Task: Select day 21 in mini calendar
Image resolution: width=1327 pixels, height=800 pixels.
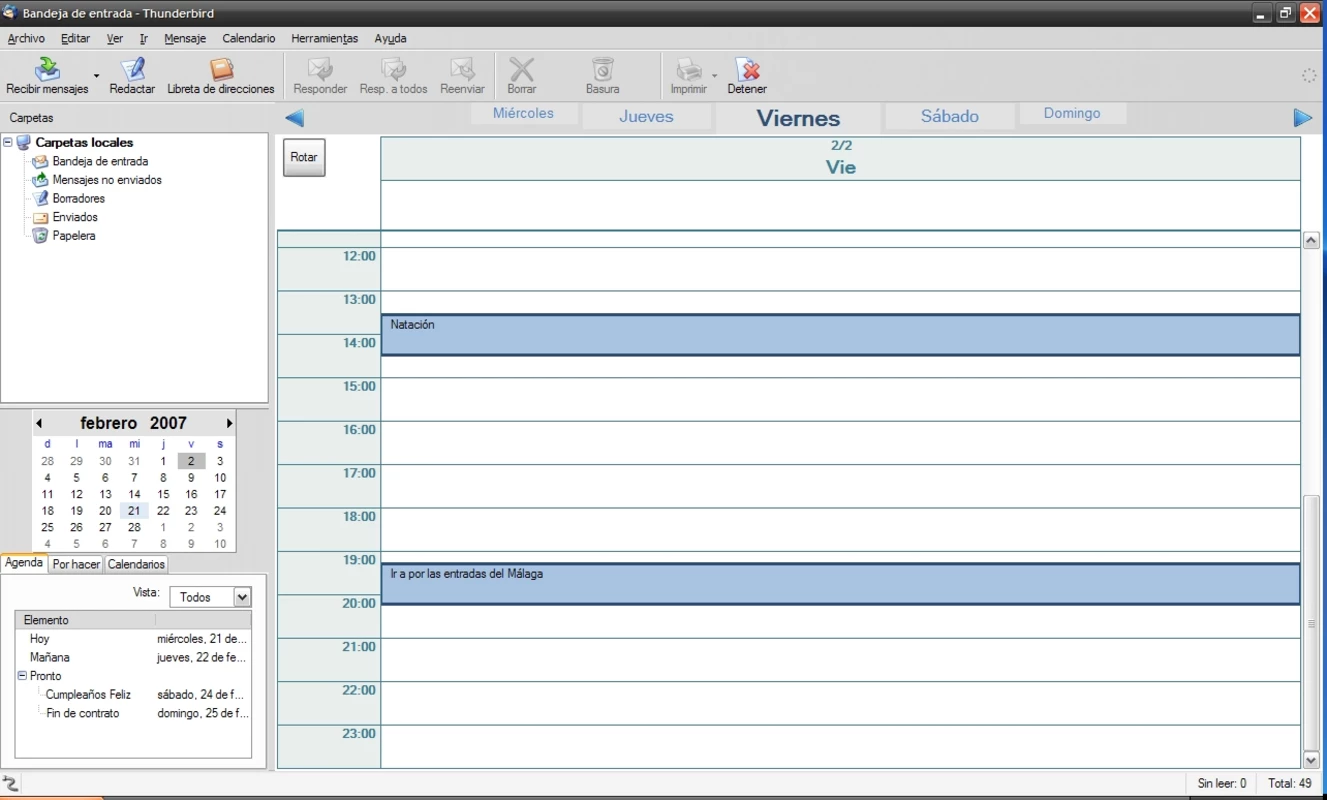Action: 134,511
